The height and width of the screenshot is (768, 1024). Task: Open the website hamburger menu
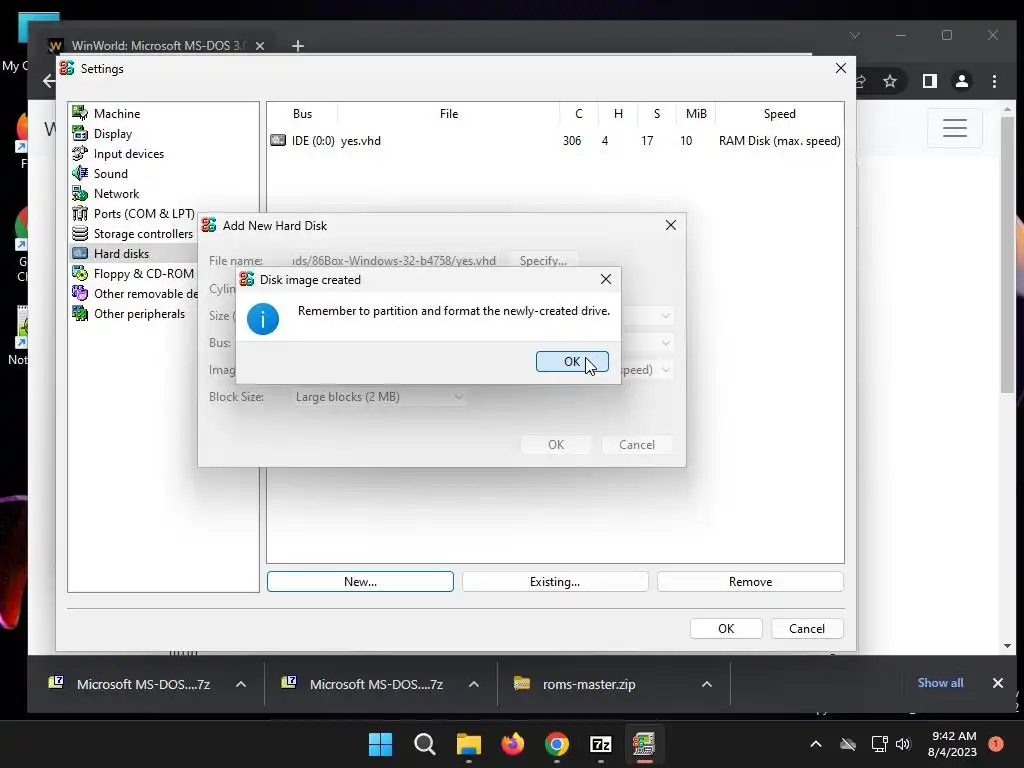955,127
